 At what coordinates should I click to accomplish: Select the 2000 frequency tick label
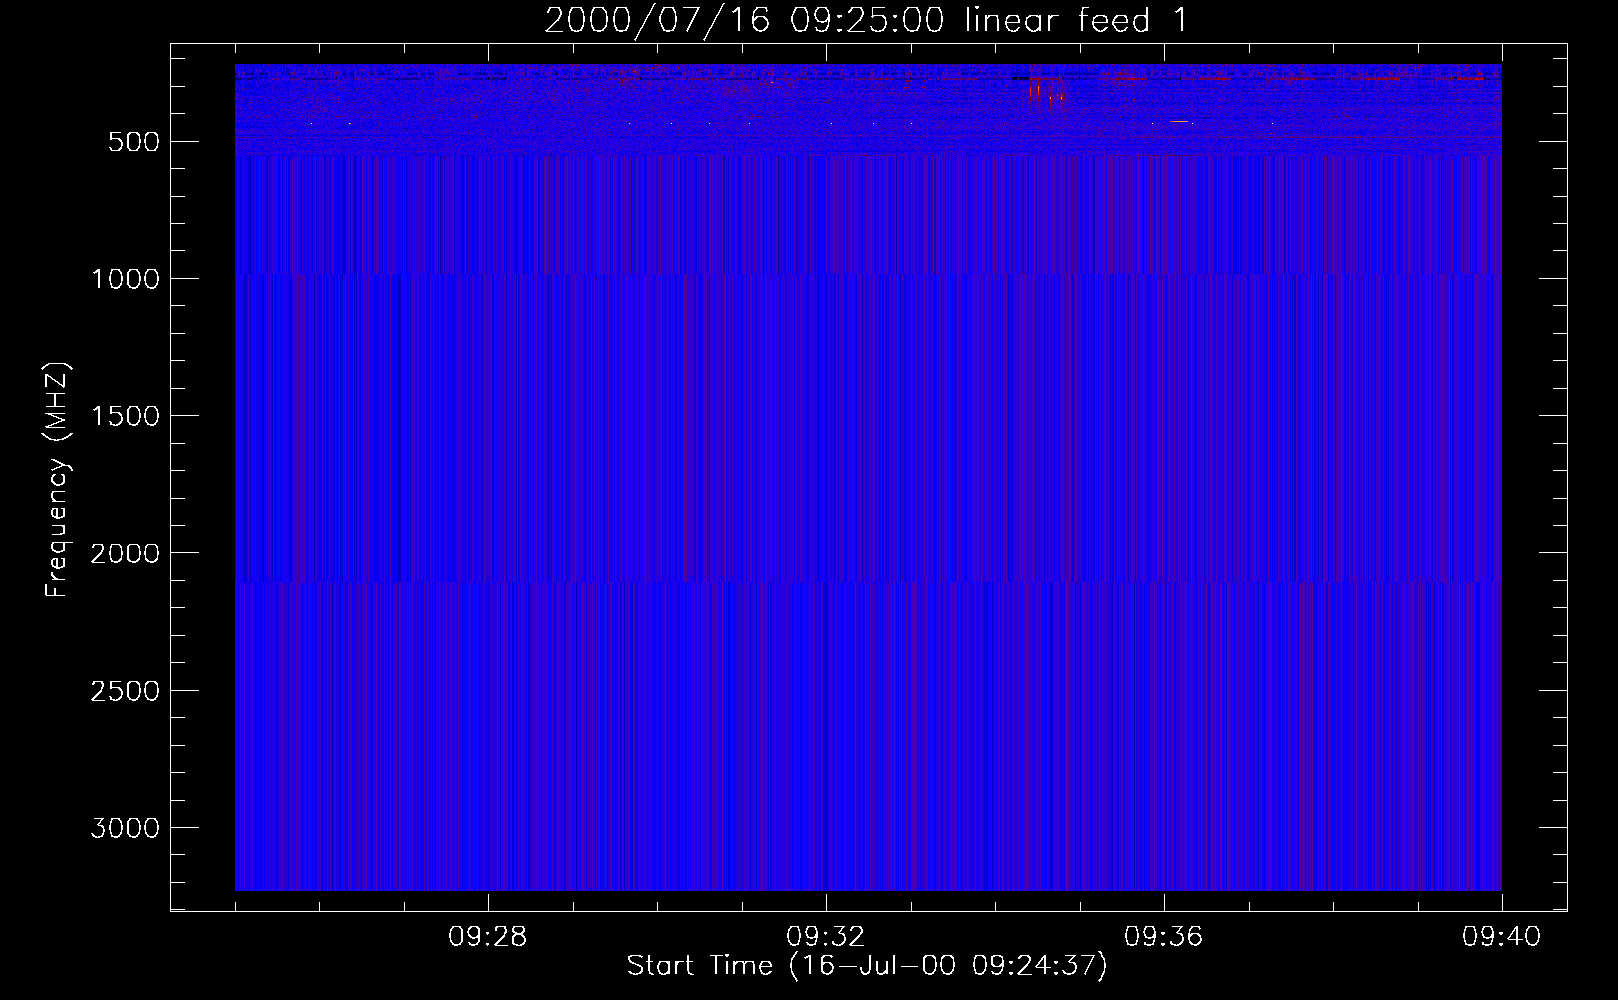(x=125, y=553)
